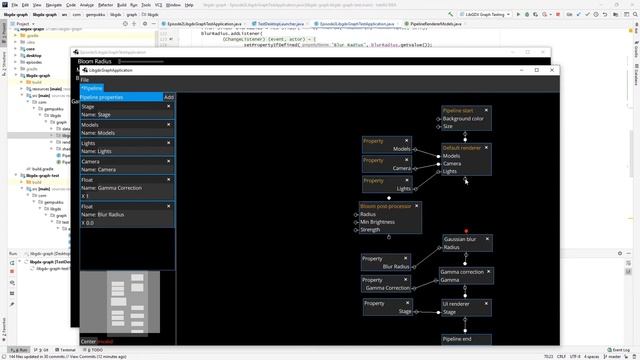Remove the Lights property in properties panel
This screenshot has height=360, width=640.
[169, 143]
